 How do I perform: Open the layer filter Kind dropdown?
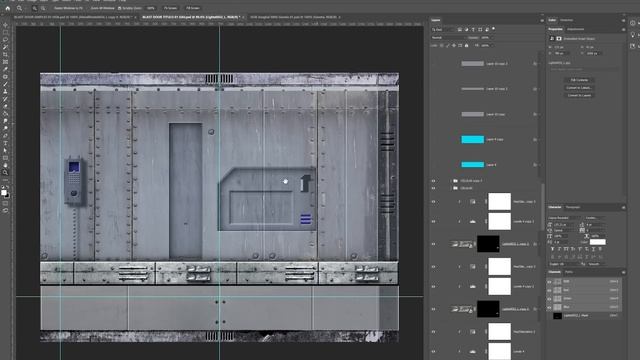click(443, 29)
